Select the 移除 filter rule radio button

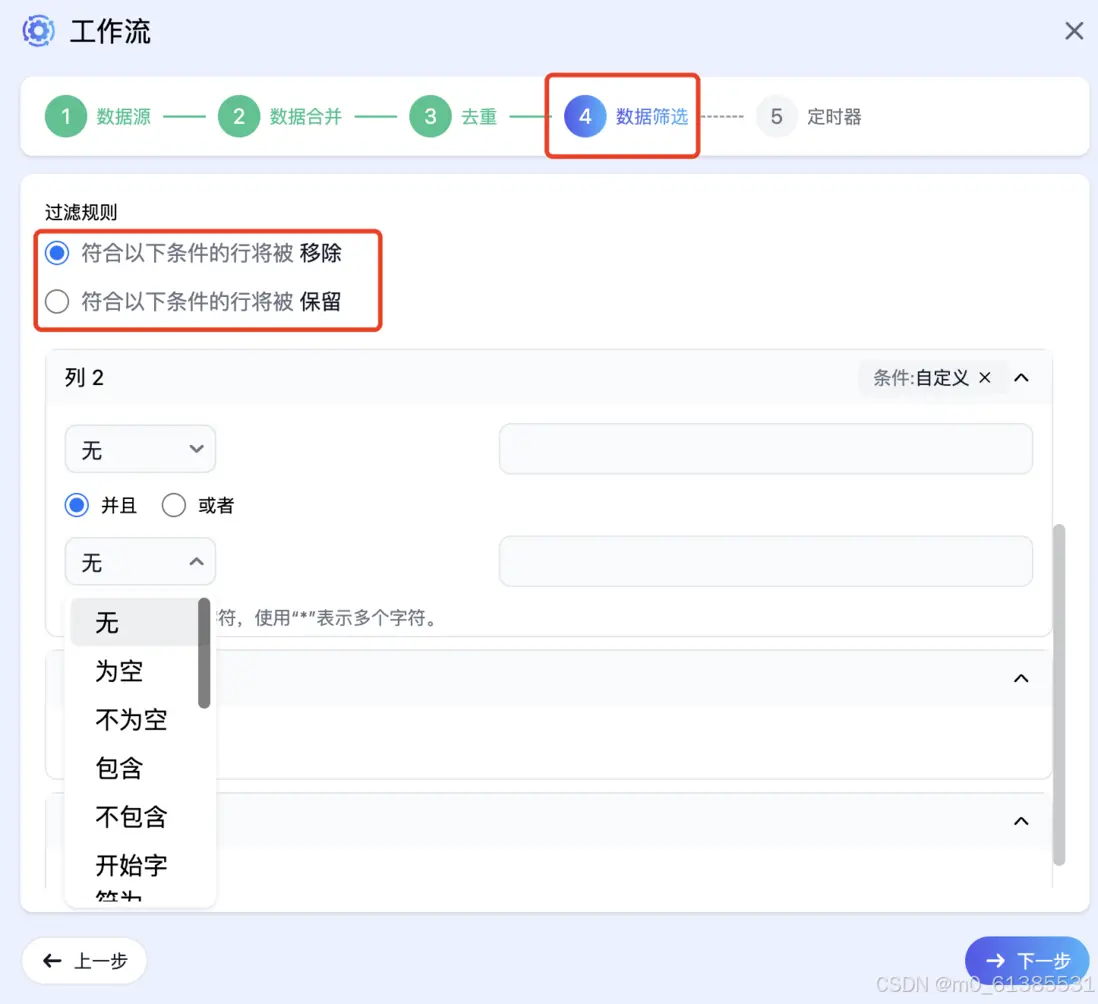click(57, 253)
